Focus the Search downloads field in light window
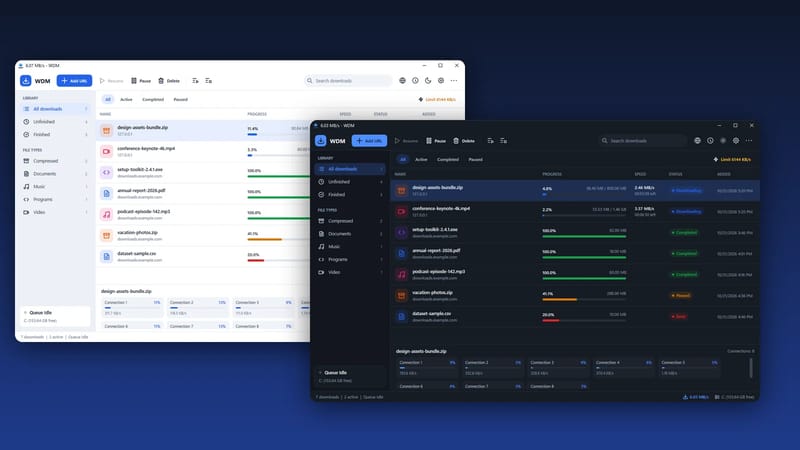The width and height of the screenshot is (800, 450). (x=348, y=81)
